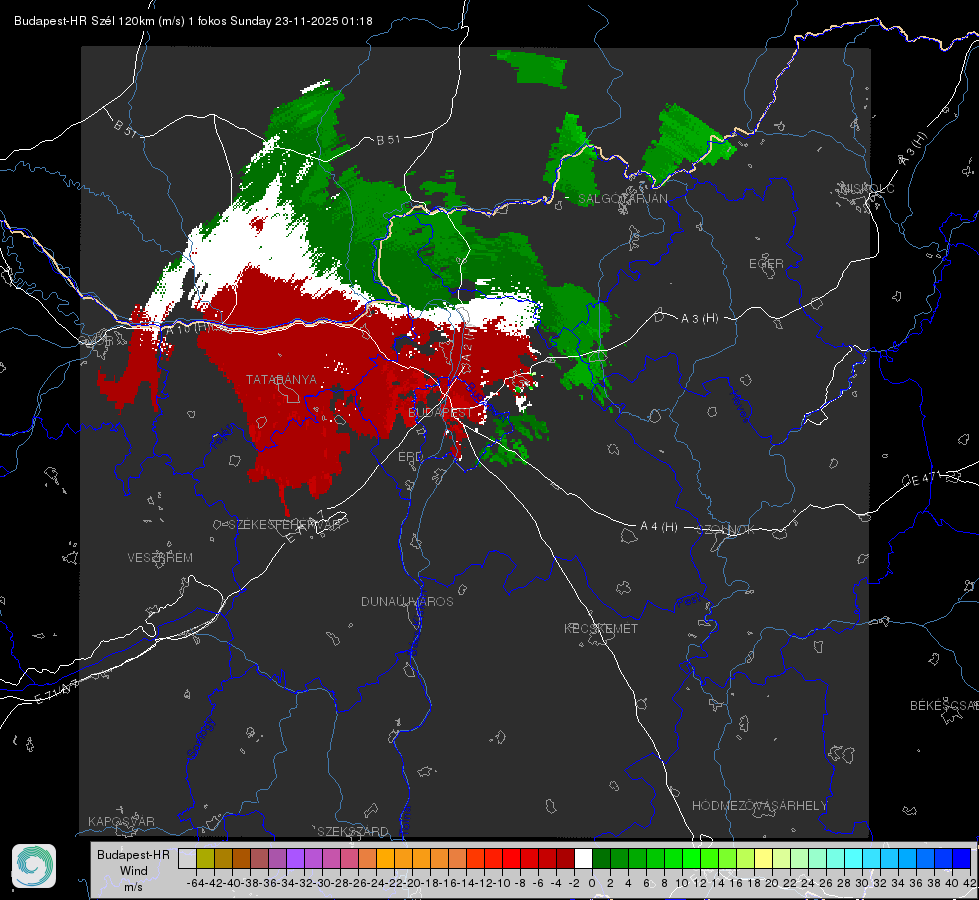
Task: Pick cyan swatch between 28 and 30
Action: point(854,858)
